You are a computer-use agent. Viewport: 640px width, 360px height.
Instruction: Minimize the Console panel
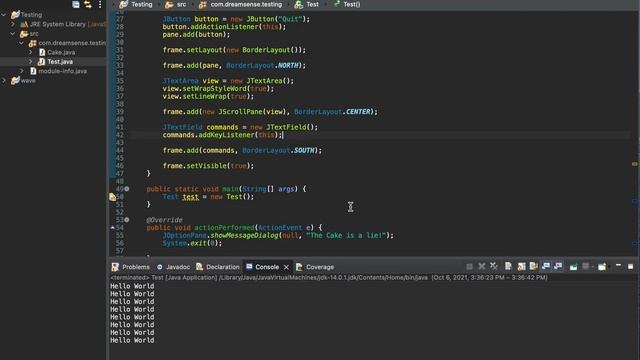point(618,266)
